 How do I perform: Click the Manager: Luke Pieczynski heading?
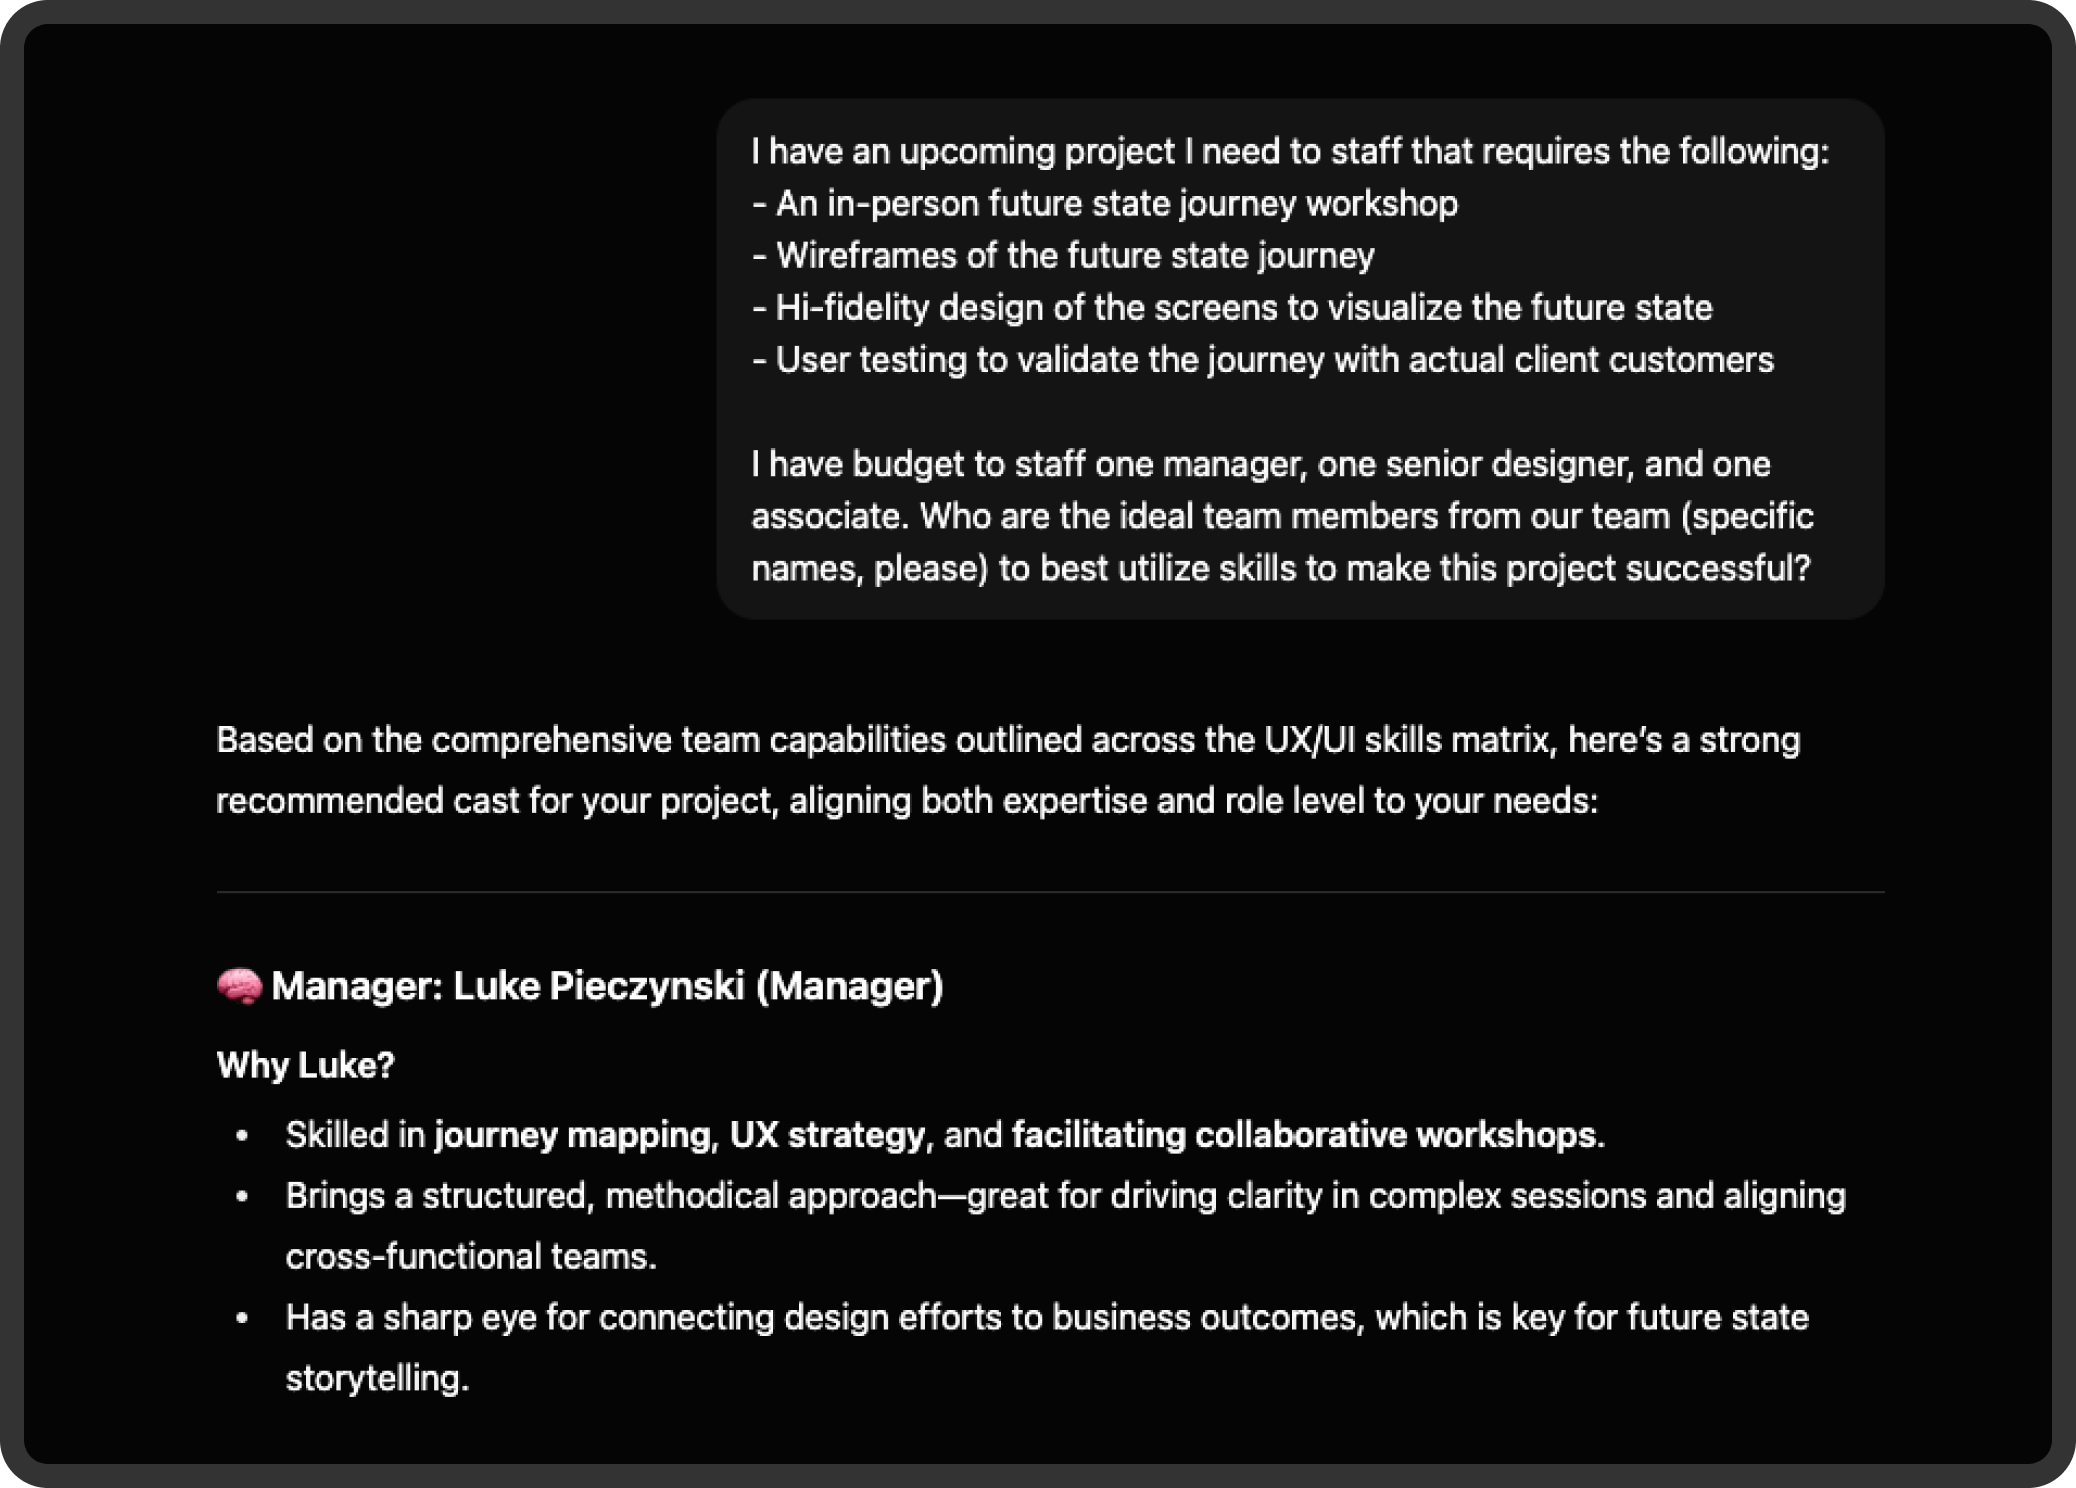tap(580, 986)
